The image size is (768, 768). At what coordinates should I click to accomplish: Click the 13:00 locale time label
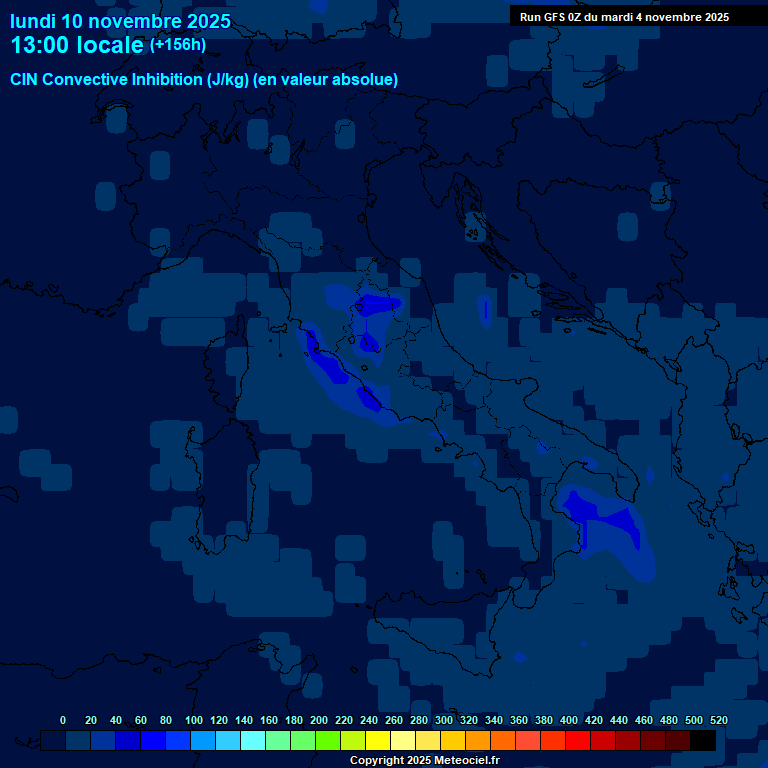77,46
